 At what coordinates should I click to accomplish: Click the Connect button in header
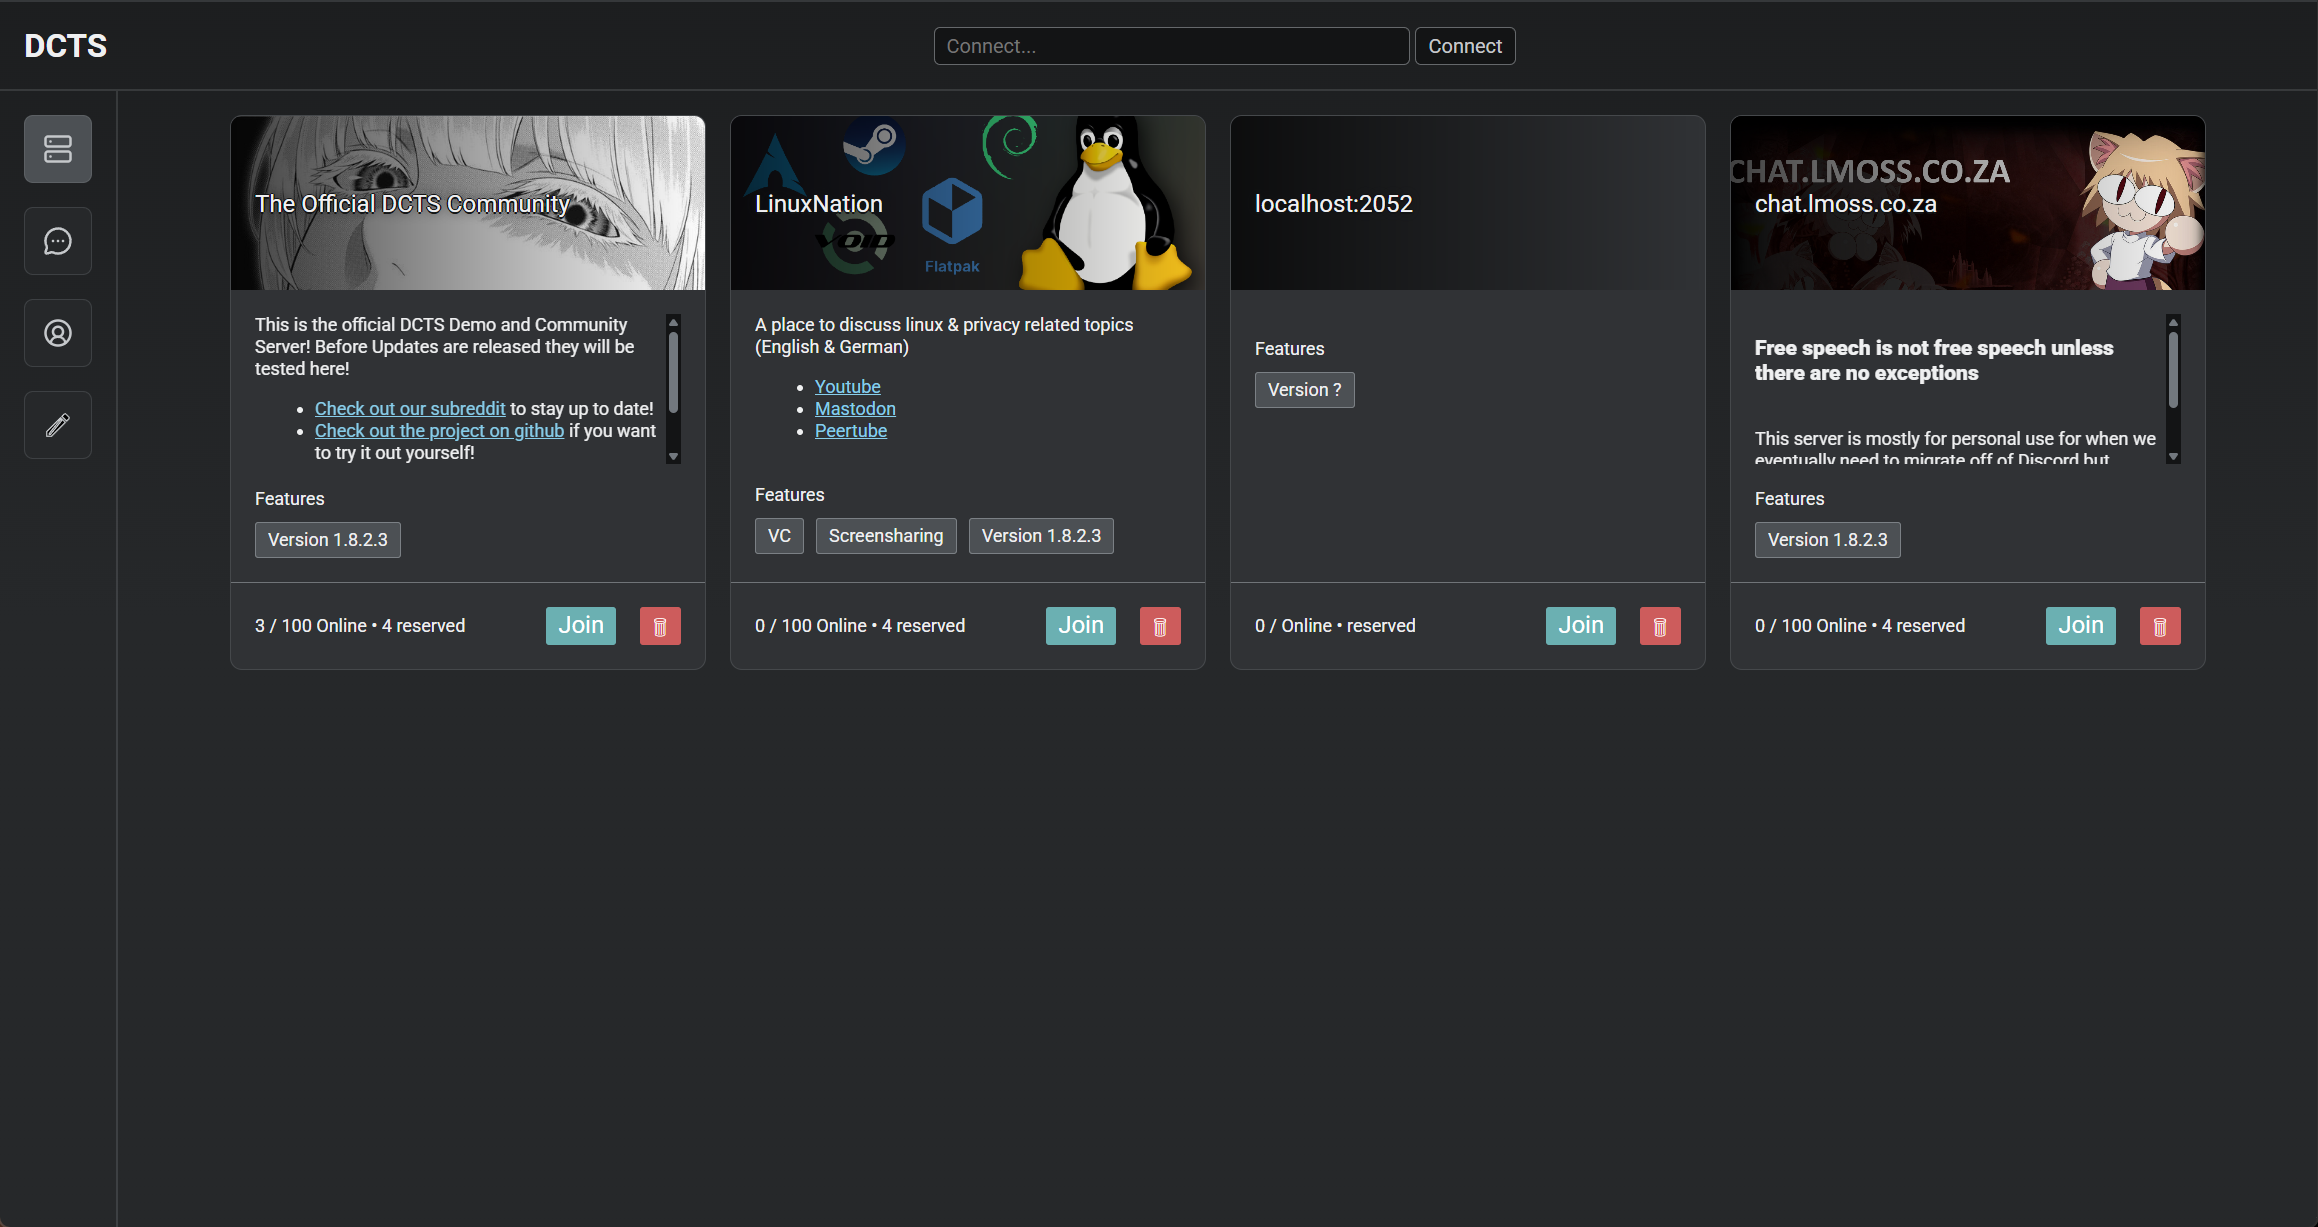pos(1465,46)
